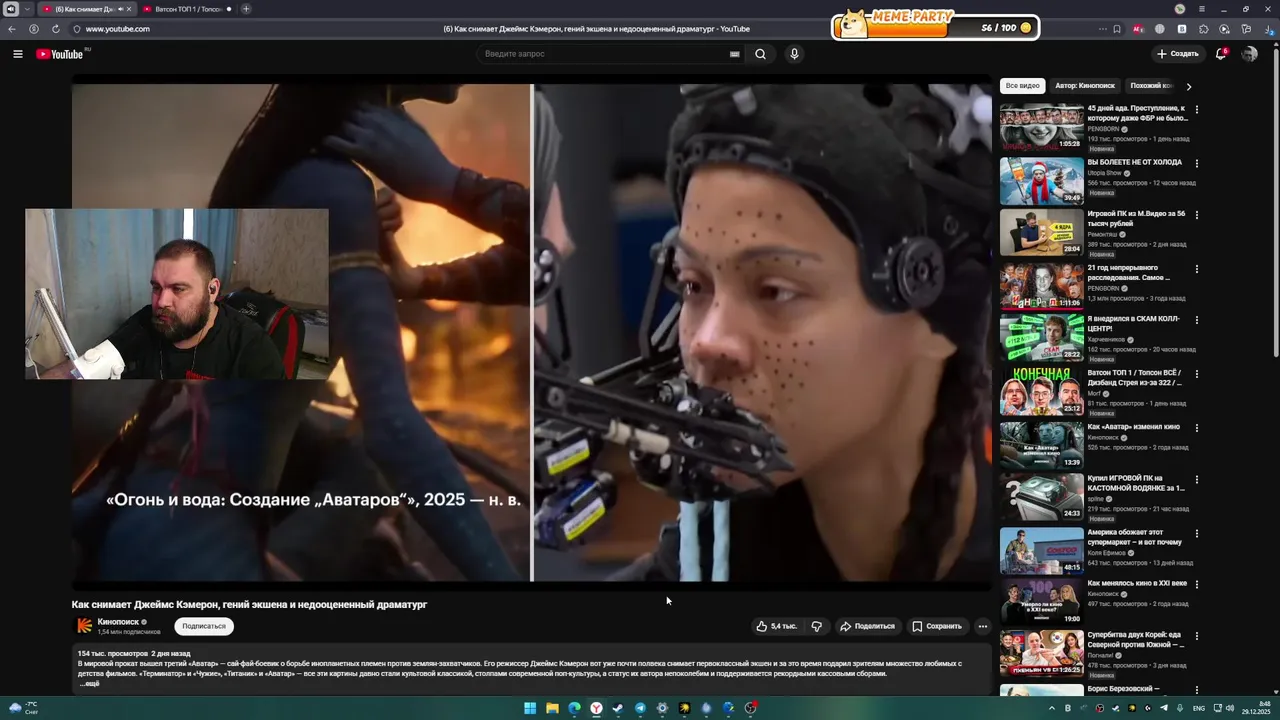Viewport: 1280px width, 720px height.
Task: Go back using browser back arrow
Action: pos(12,29)
